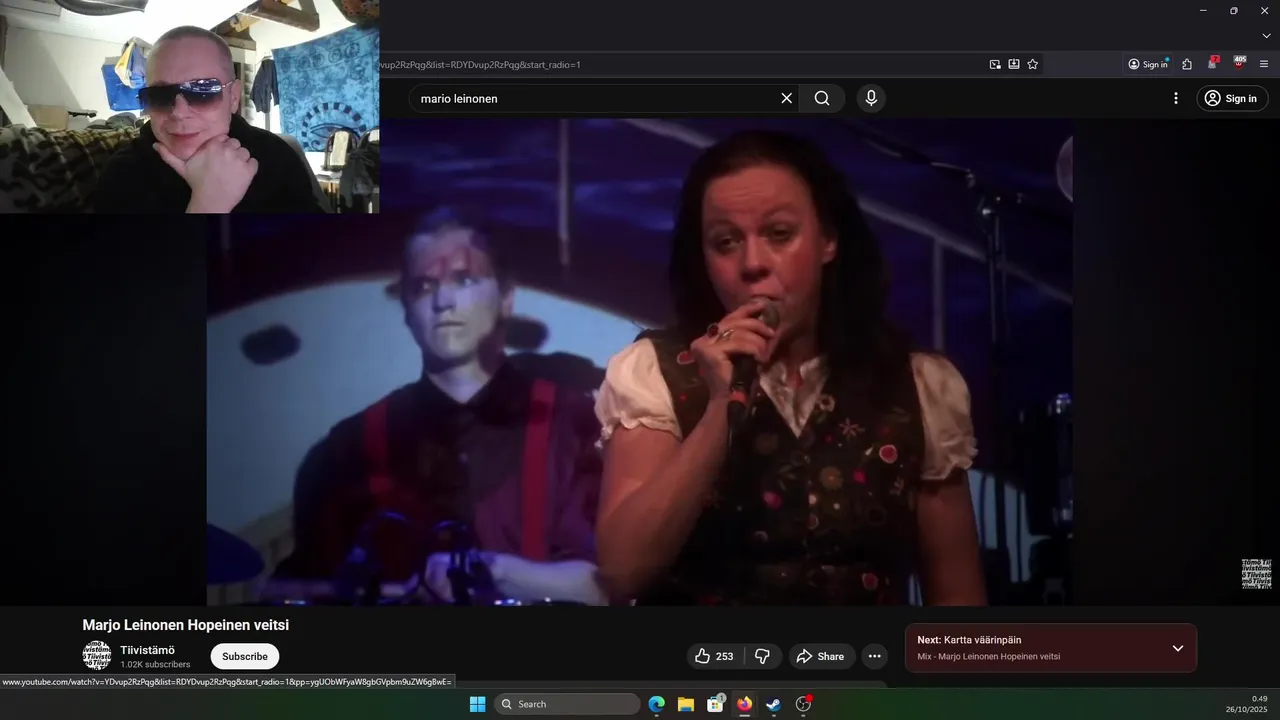Screen dimensions: 1280x720
Task: Open the Windows Start menu
Action: click(x=477, y=704)
